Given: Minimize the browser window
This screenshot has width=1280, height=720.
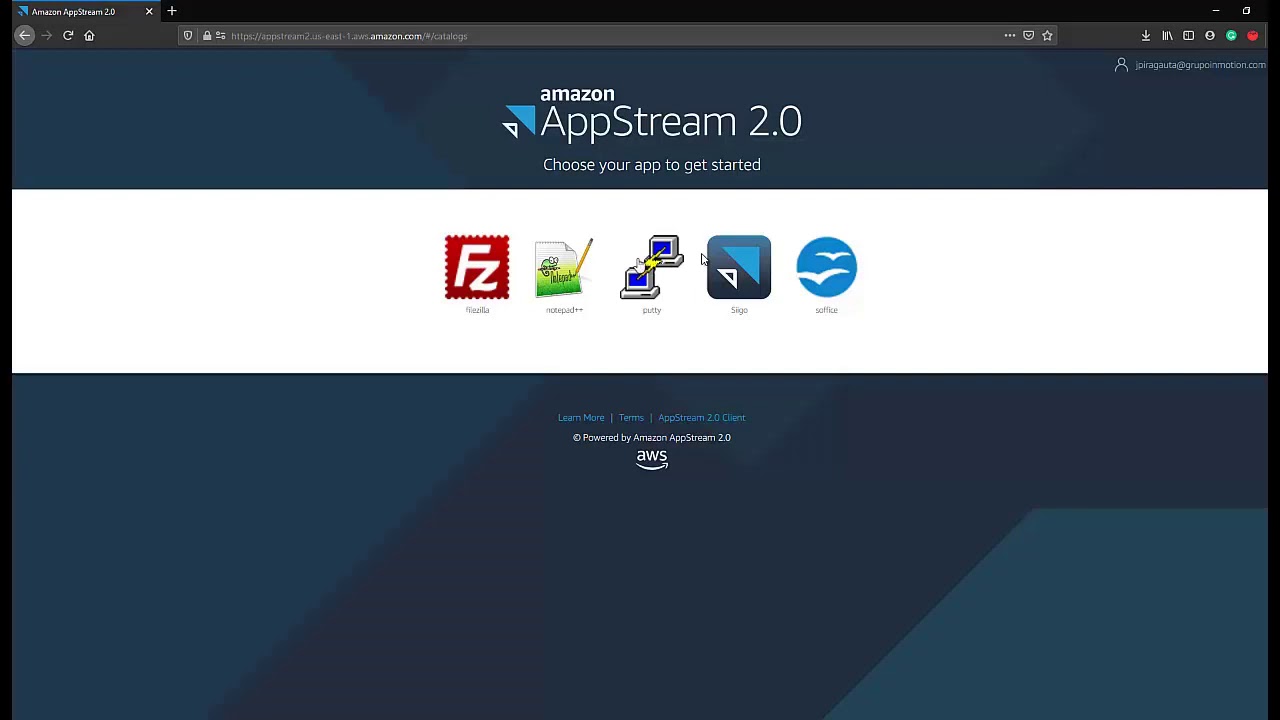Looking at the screenshot, I should click(x=1216, y=11).
